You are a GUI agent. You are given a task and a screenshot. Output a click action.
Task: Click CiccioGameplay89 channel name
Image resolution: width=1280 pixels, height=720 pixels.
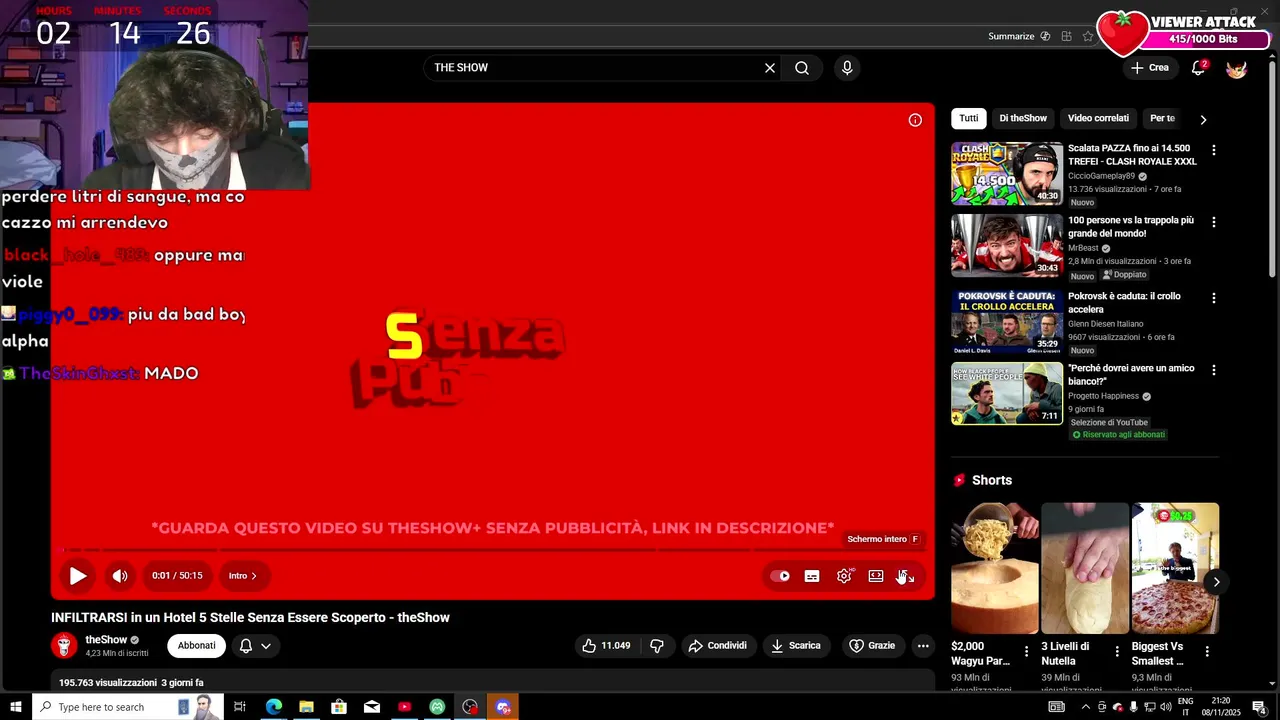point(1102,176)
